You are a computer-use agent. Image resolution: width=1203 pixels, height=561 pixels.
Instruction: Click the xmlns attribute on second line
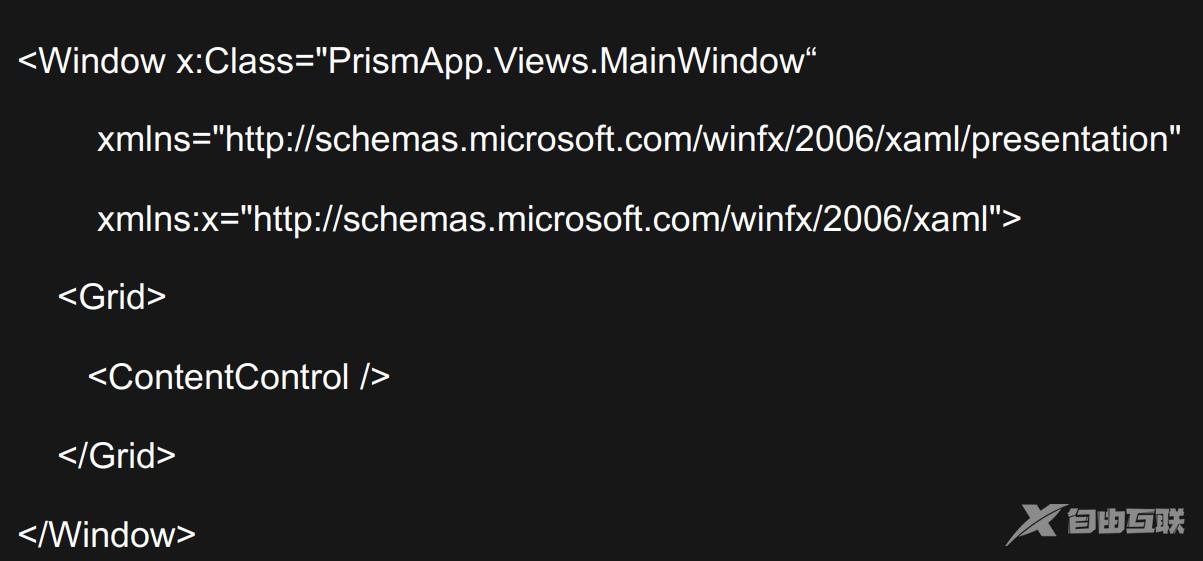tap(143, 140)
